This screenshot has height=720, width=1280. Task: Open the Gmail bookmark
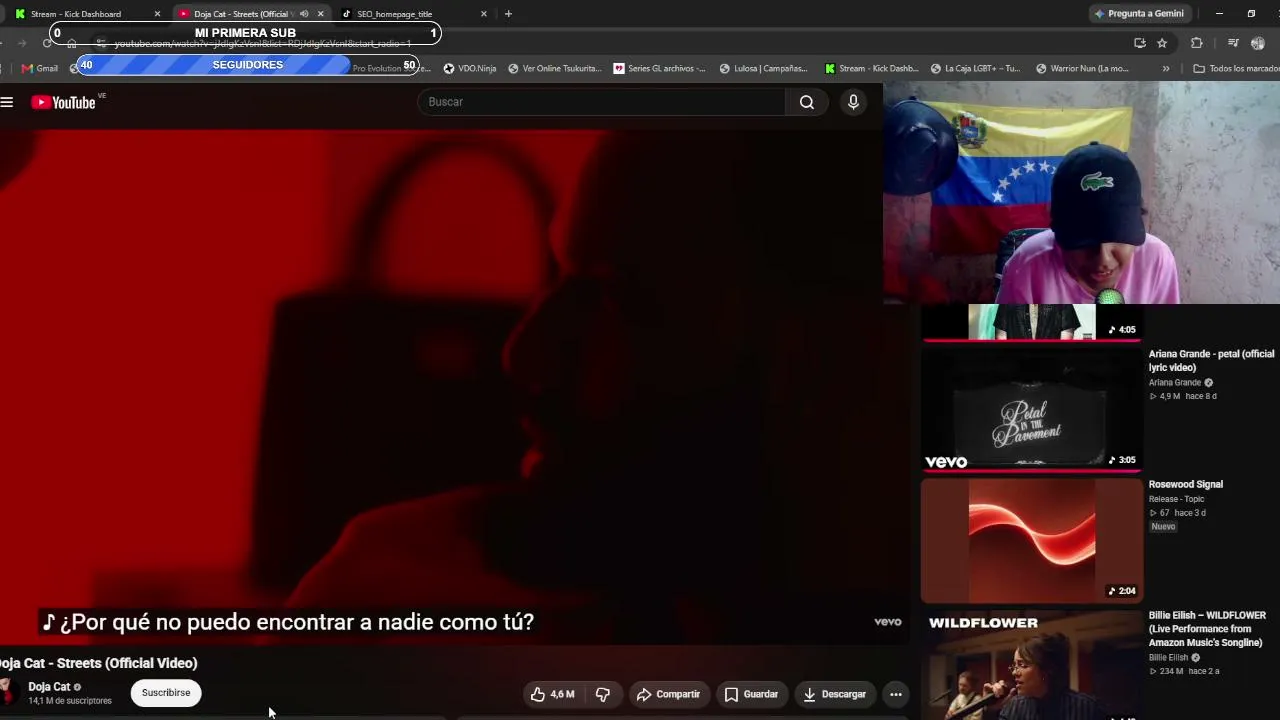40,69
